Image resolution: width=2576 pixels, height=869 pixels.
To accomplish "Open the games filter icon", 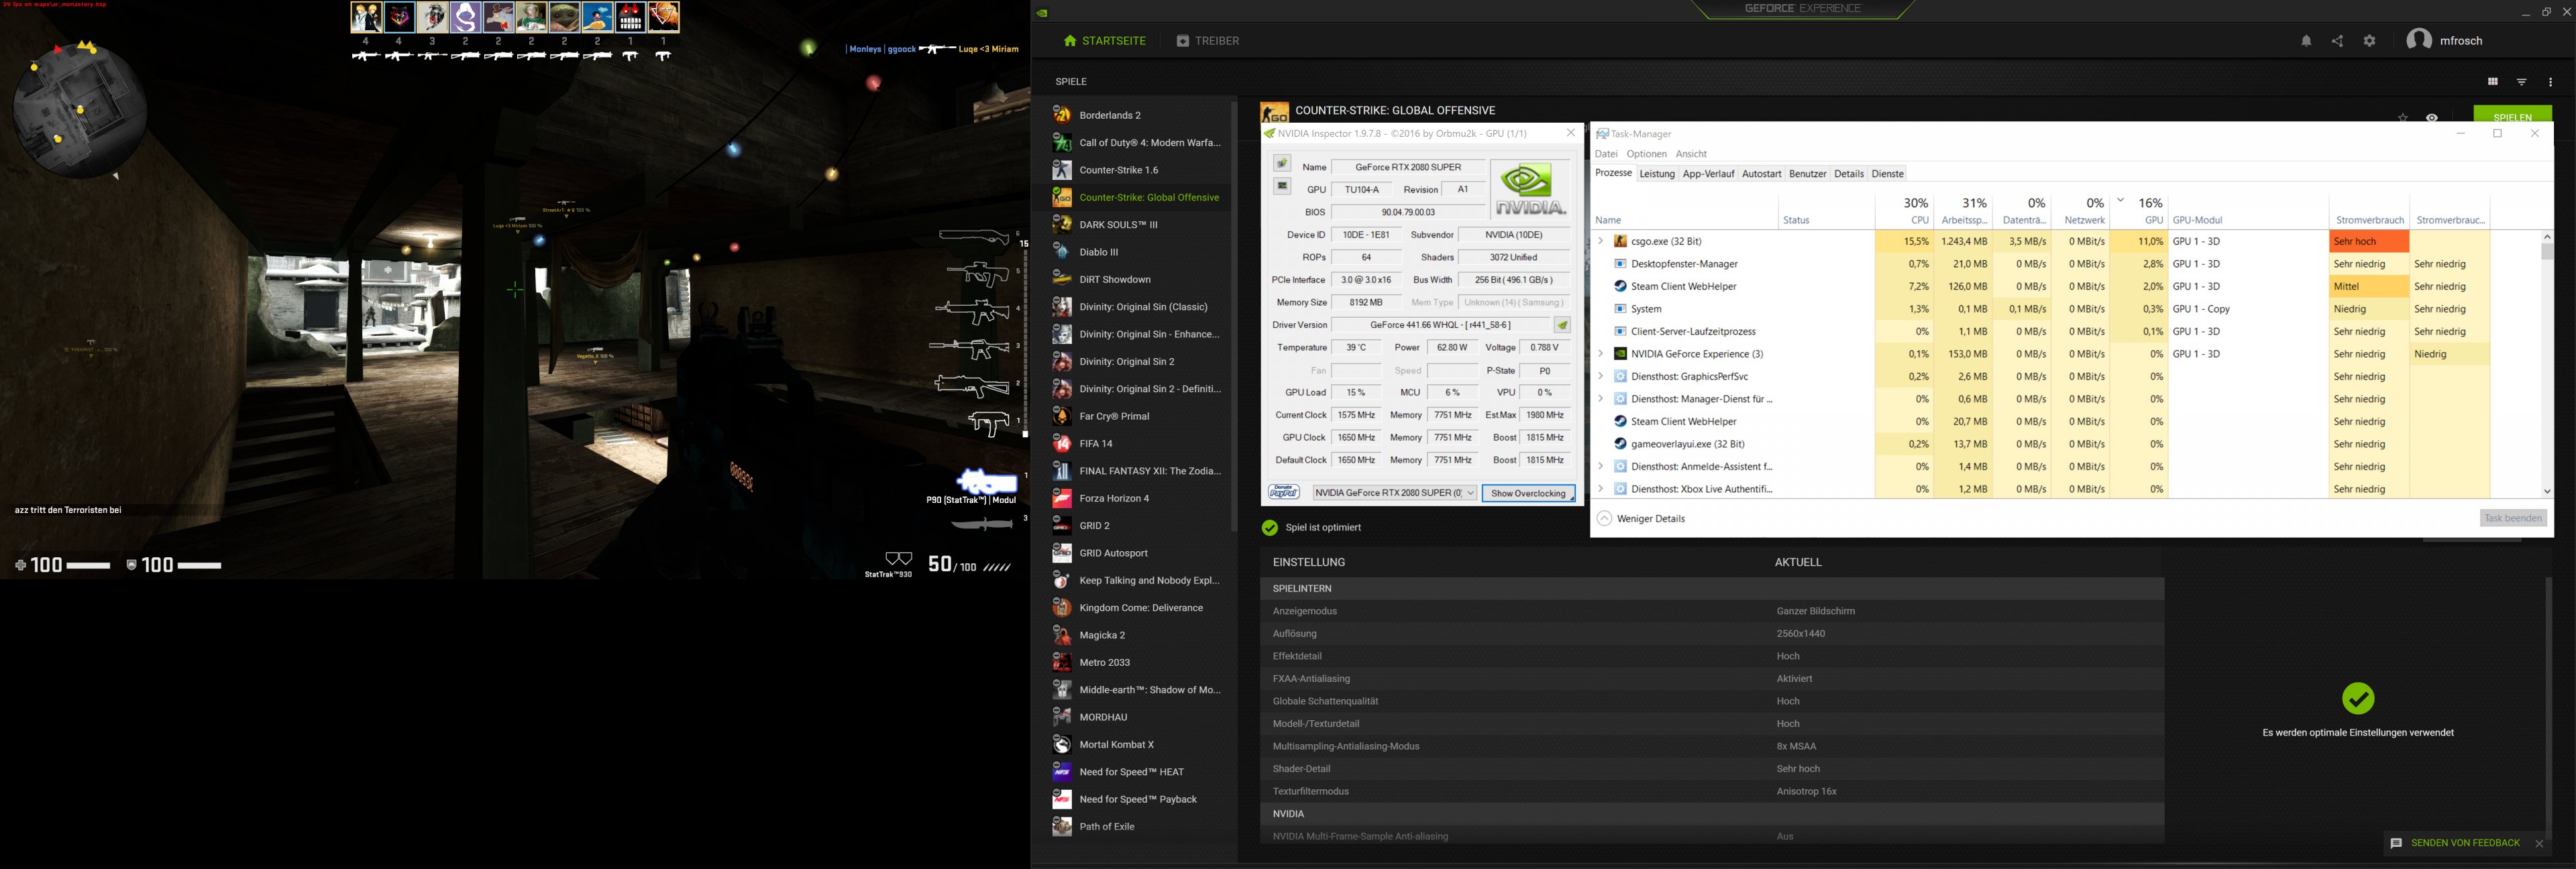I will (x=2521, y=82).
